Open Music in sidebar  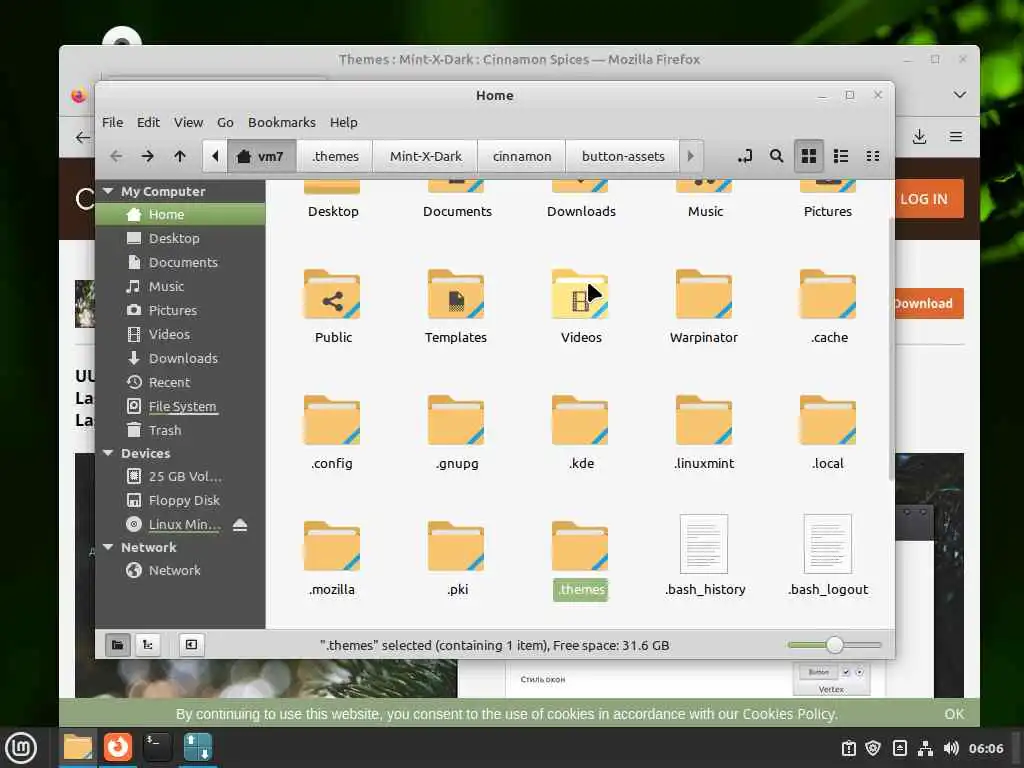180,286
